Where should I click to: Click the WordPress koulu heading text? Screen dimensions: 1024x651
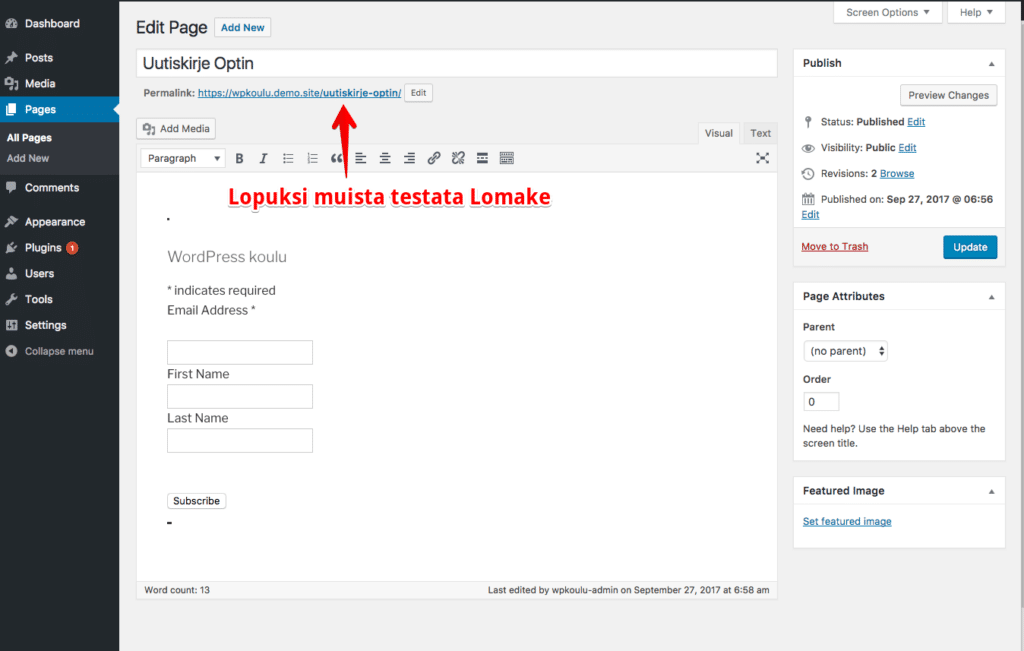tap(227, 257)
